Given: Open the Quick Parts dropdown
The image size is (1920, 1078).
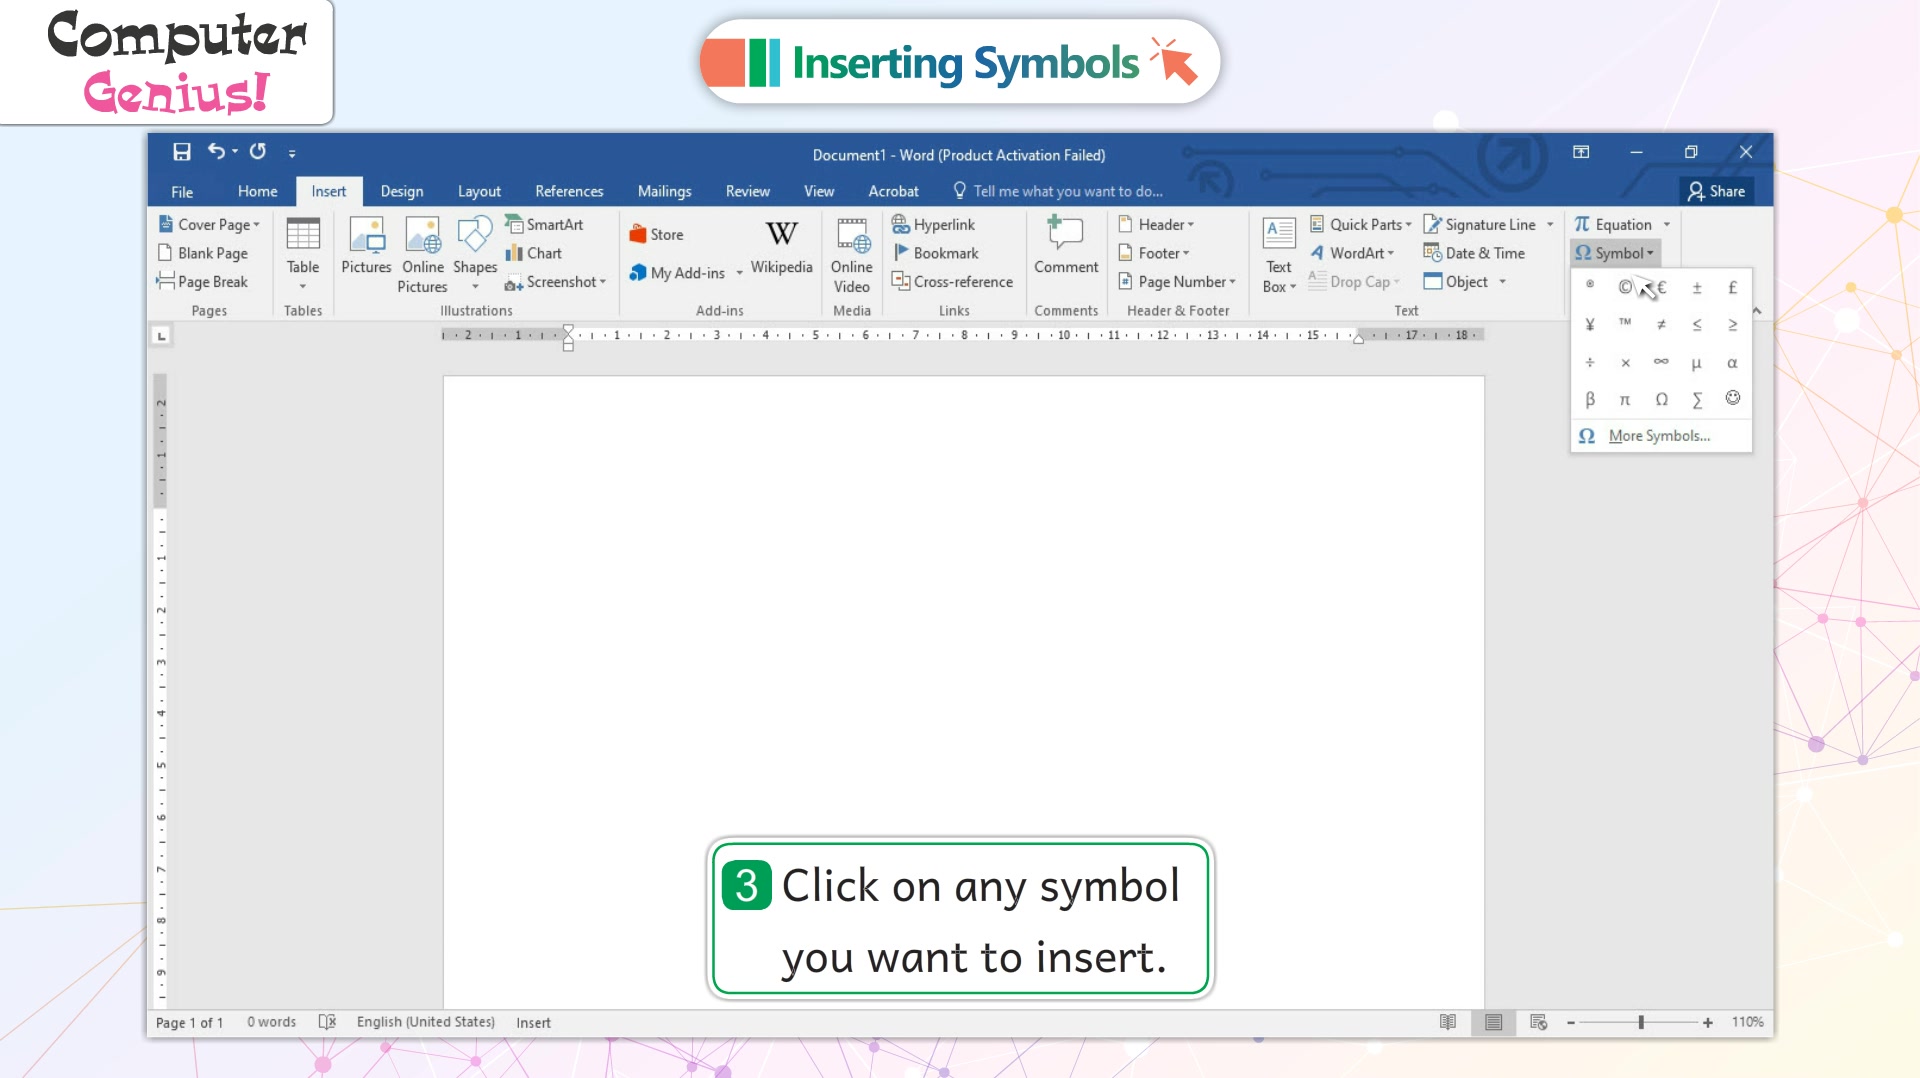Looking at the screenshot, I should click(x=1361, y=225).
